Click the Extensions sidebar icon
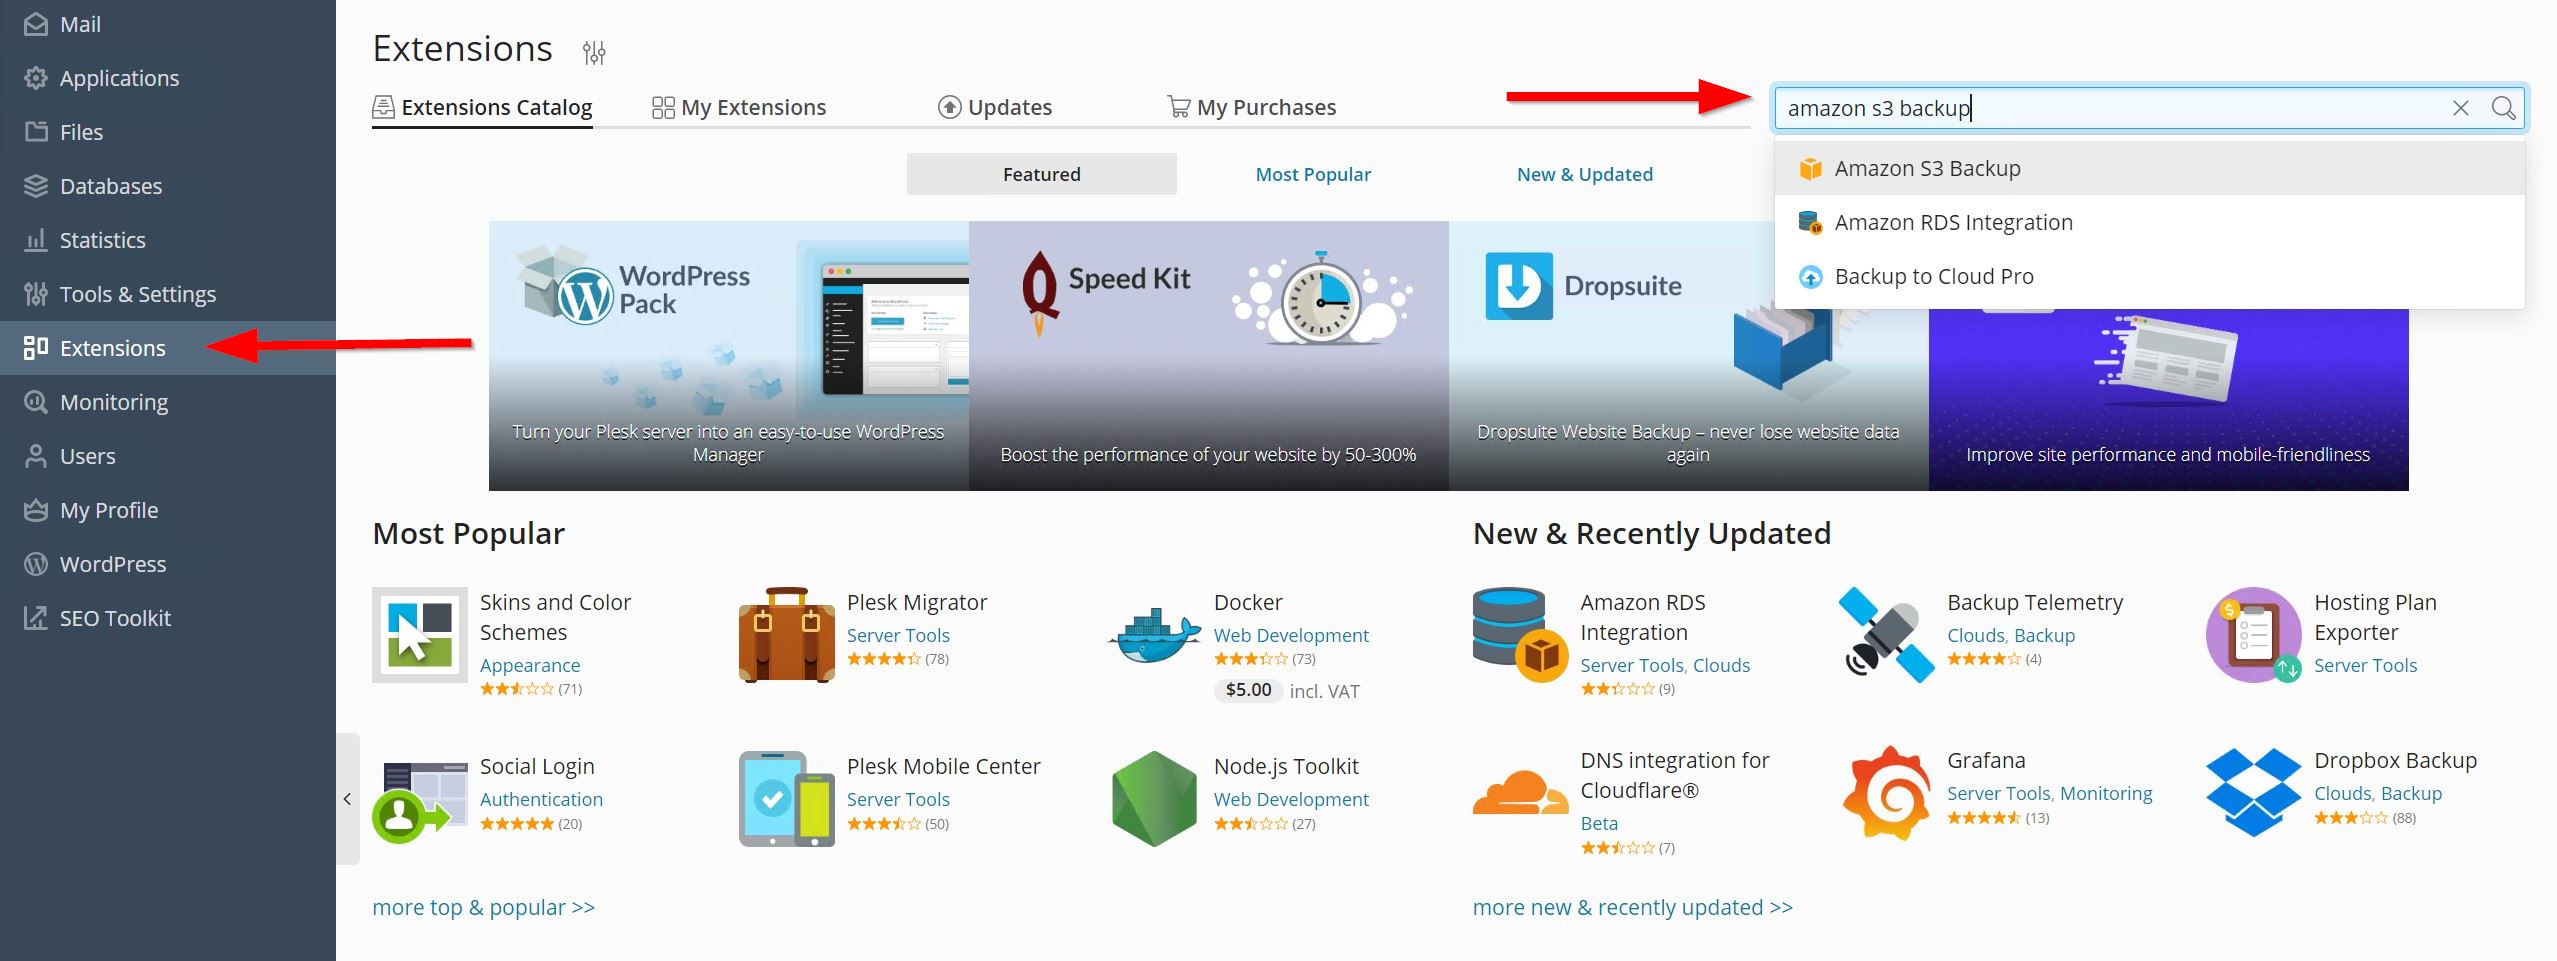The image size is (2557, 961). pos(36,347)
